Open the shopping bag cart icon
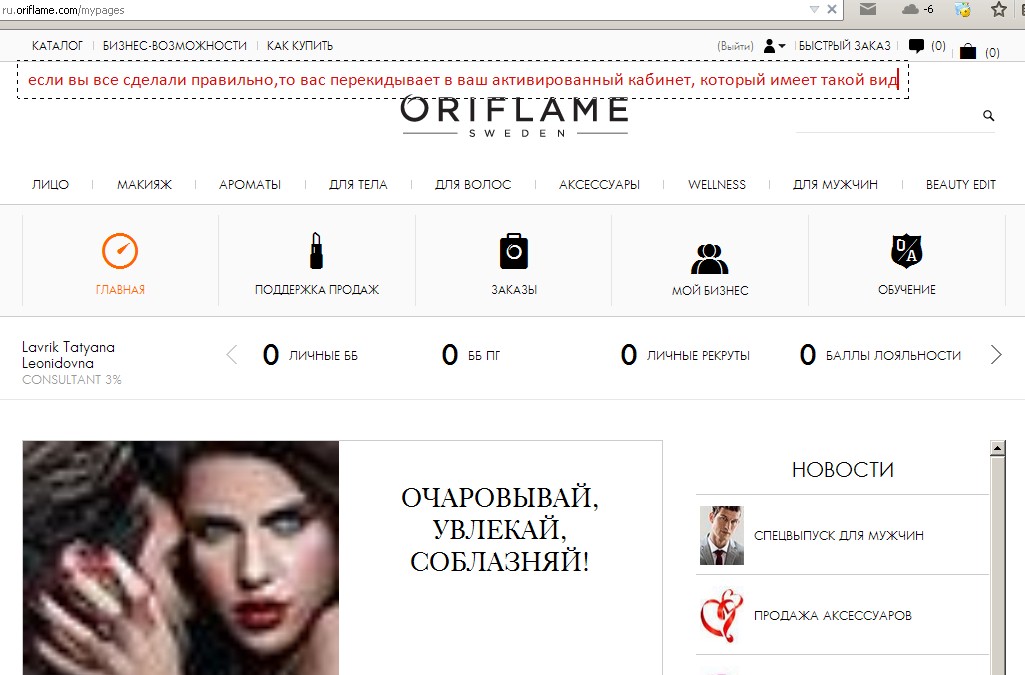The width and height of the screenshot is (1025, 675). tap(968, 51)
